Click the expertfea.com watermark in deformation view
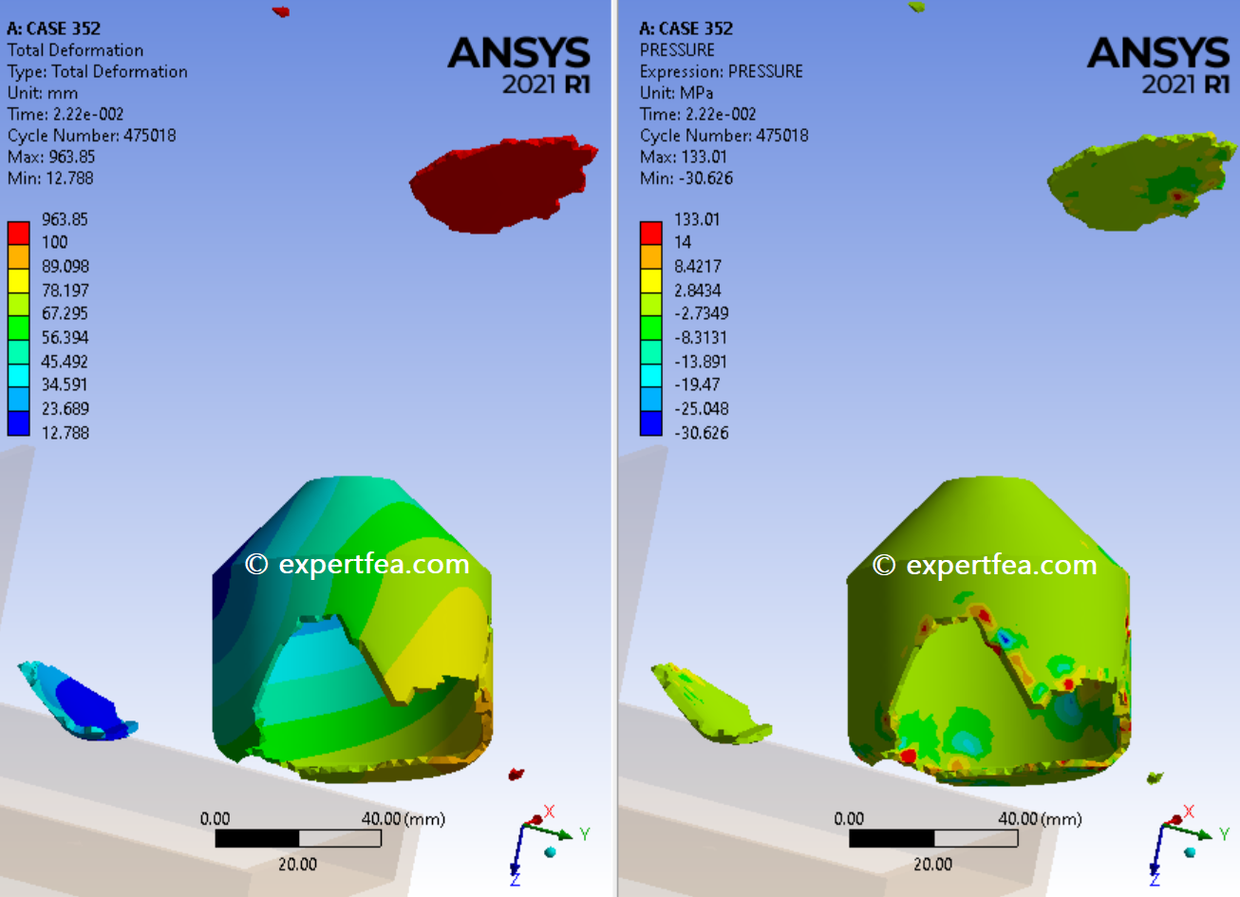Screen dimensions: 1240x897 click(358, 563)
